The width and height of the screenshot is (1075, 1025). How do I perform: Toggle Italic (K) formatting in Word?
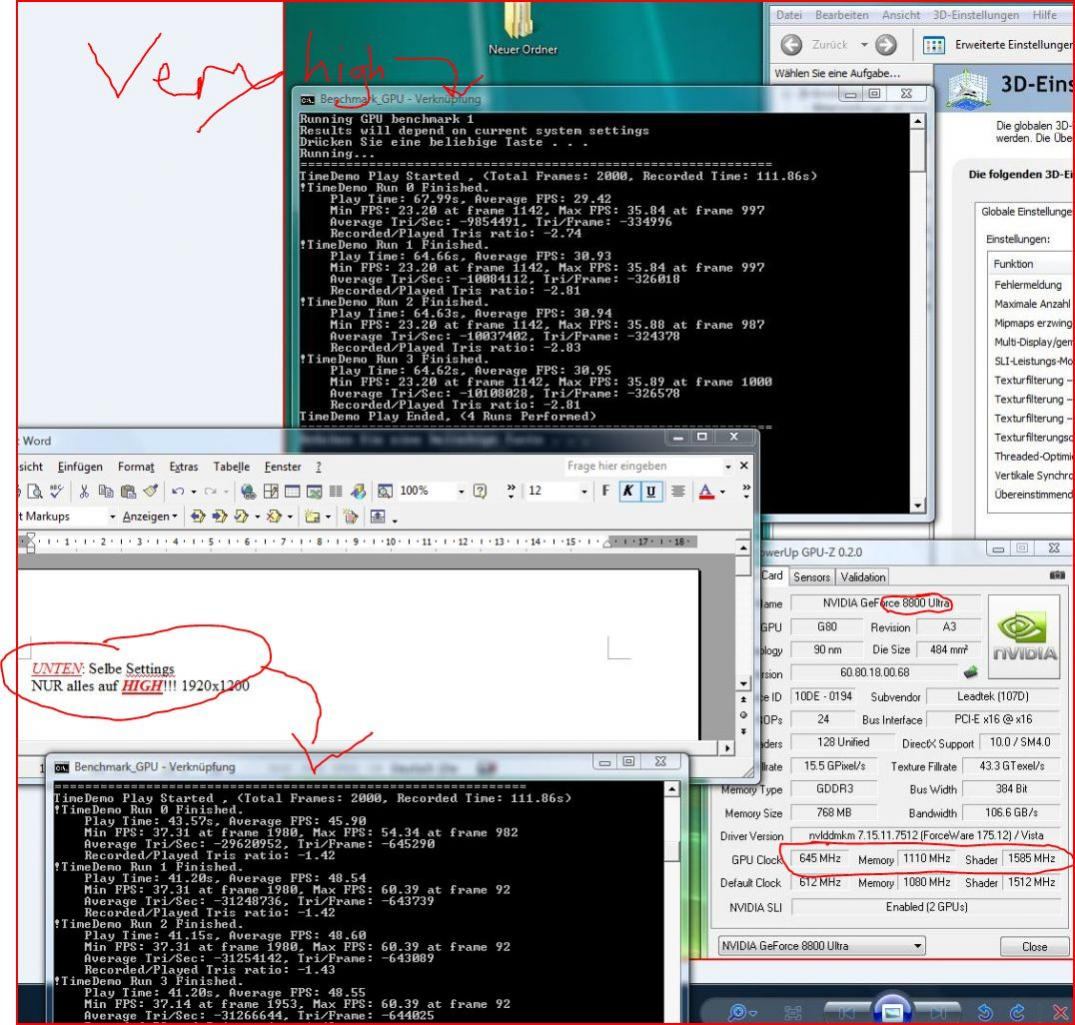[628, 491]
